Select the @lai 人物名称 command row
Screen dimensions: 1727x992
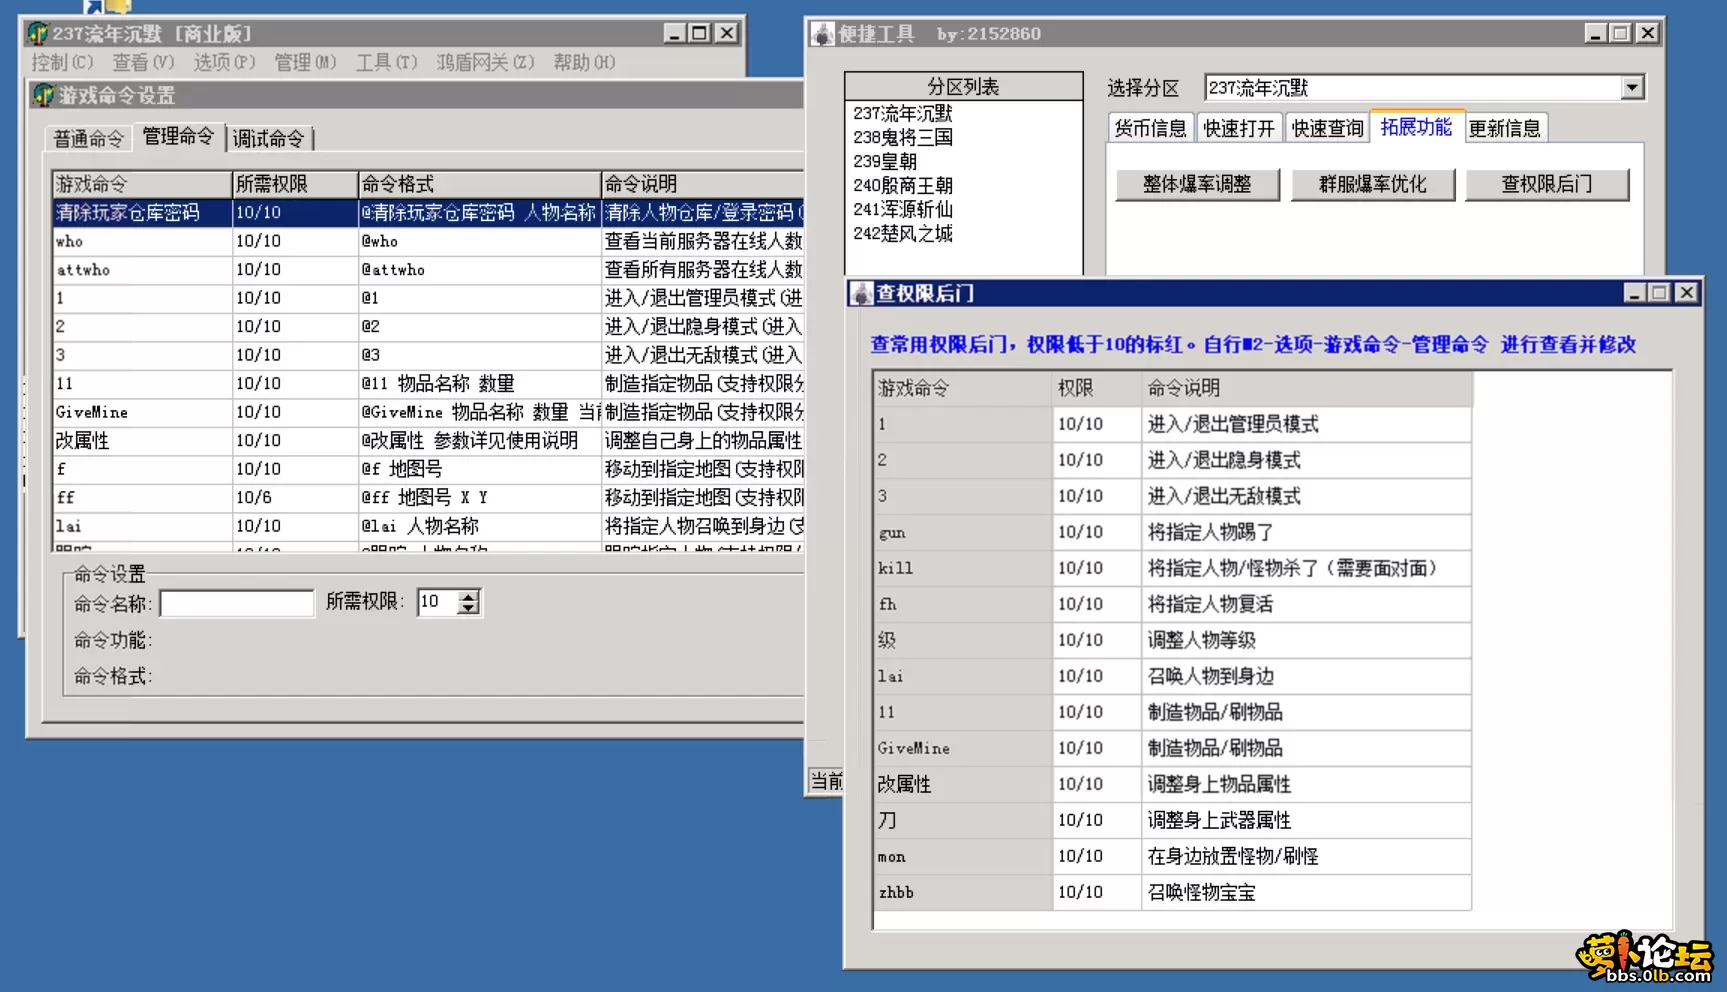coord(428,526)
